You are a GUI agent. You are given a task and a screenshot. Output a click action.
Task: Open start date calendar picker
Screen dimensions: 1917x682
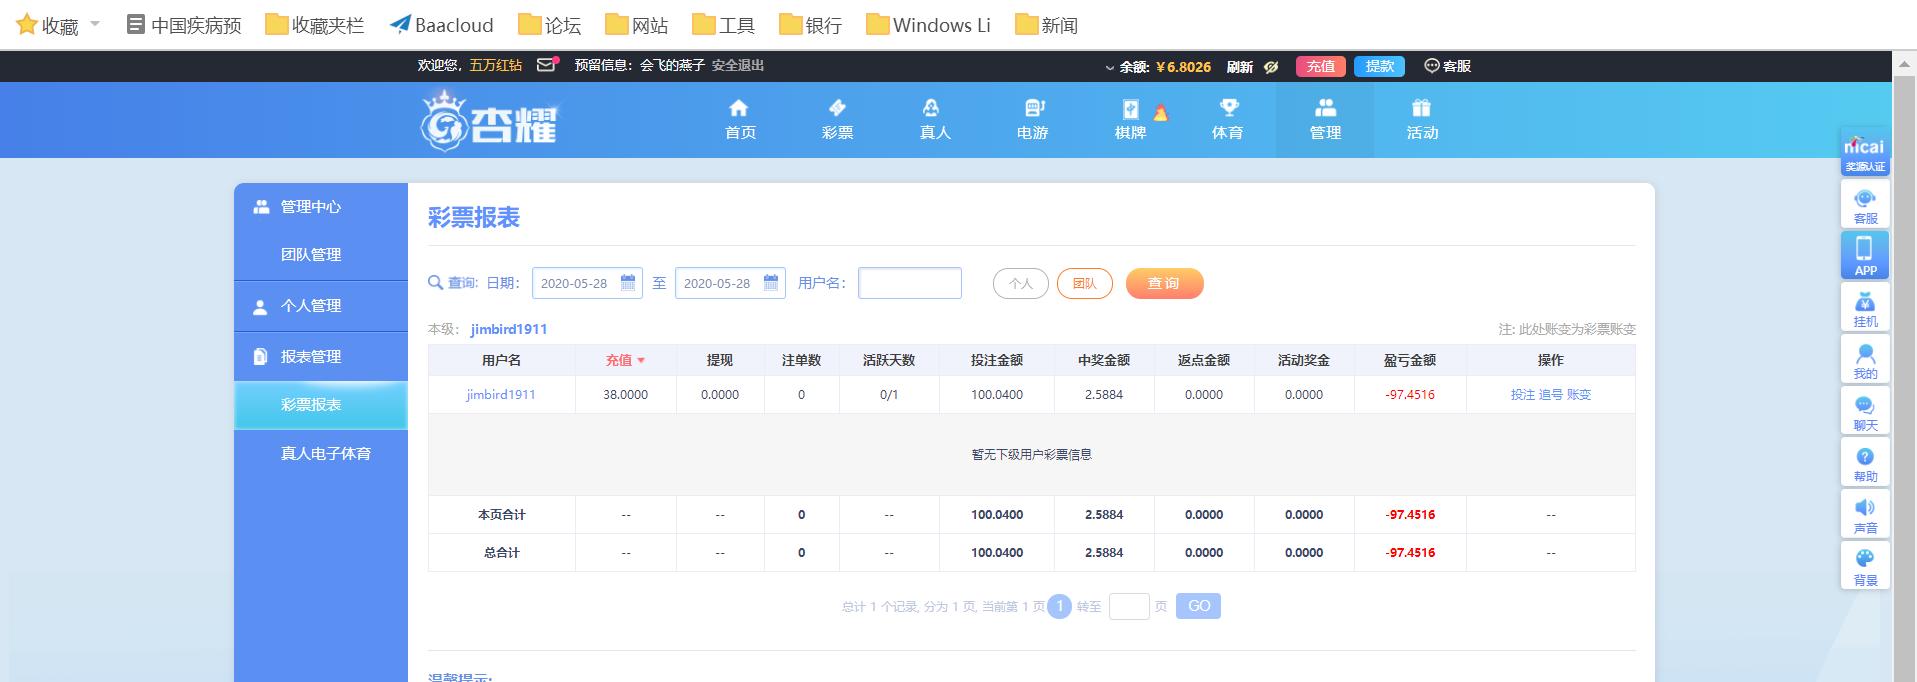[x=628, y=283]
